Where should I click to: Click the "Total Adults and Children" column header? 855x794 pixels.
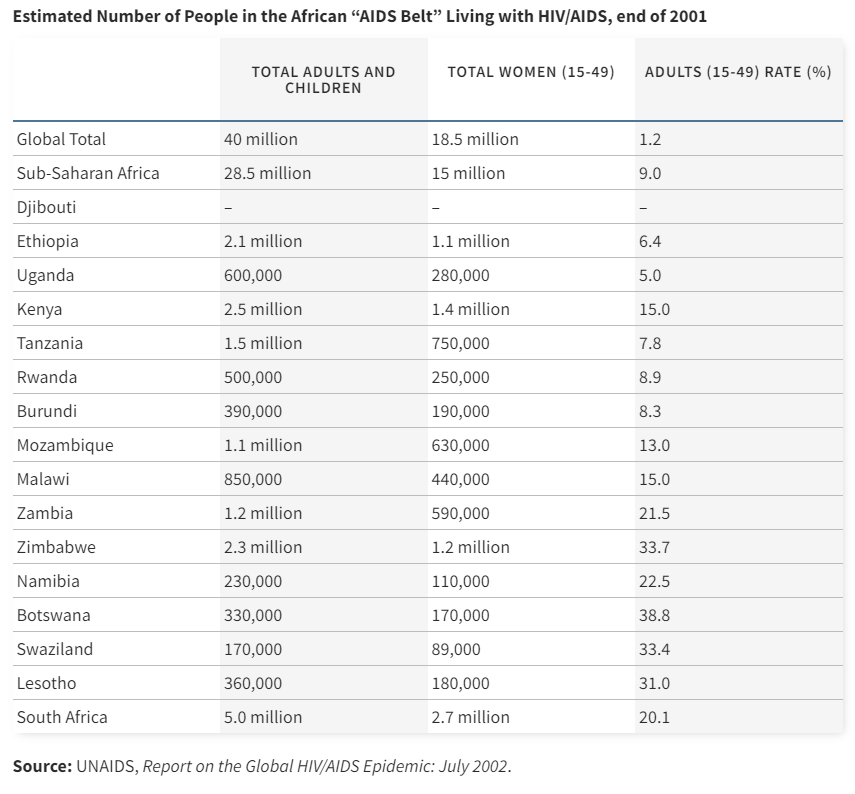323,80
